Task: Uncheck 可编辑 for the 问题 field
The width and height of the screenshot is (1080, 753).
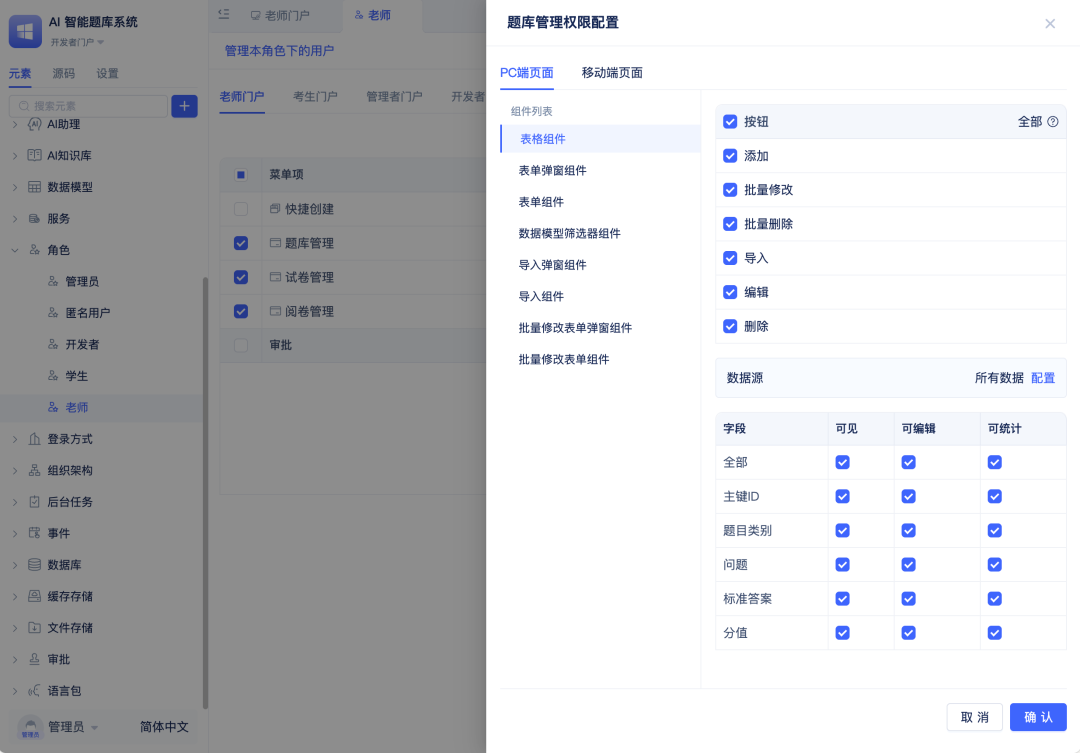Action: tap(908, 565)
